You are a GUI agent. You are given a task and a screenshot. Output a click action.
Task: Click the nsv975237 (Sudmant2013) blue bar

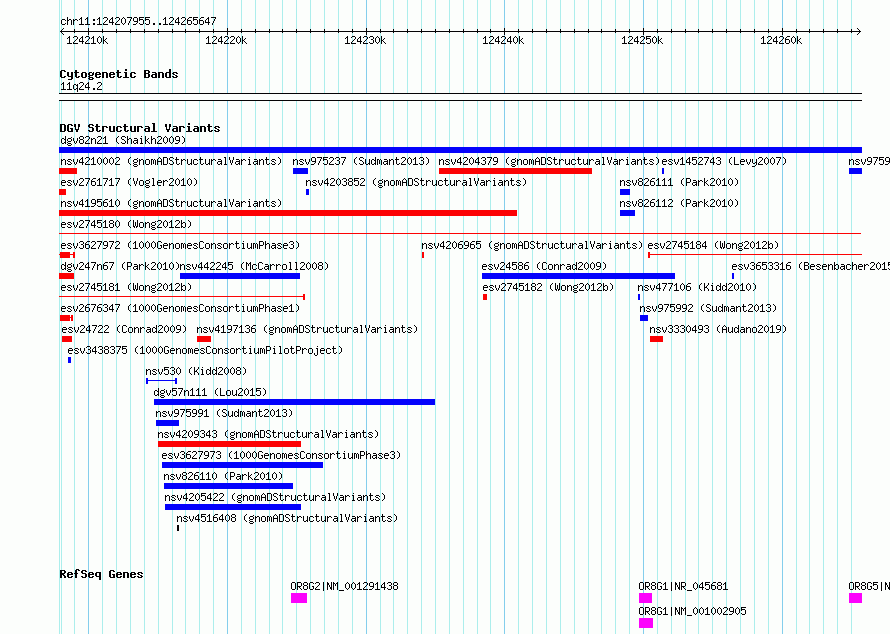(x=300, y=171)
